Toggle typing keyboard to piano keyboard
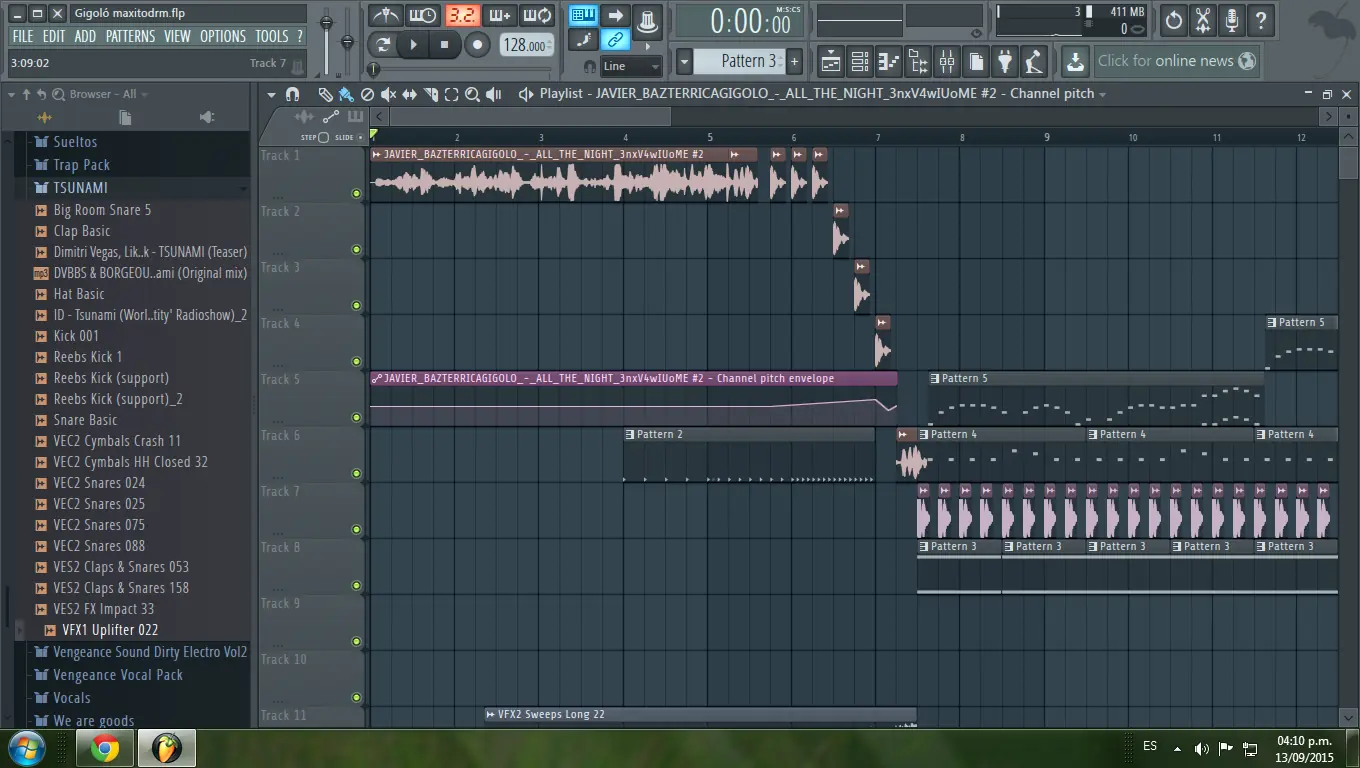The width and height of the screenshot is (1360, 768). point(583,15)
